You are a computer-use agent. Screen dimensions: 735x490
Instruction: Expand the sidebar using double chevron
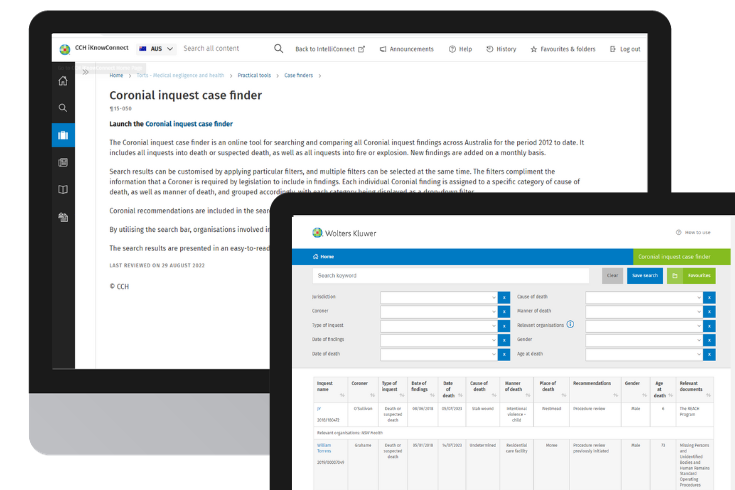pyautogui.click(x=86, y=71)
